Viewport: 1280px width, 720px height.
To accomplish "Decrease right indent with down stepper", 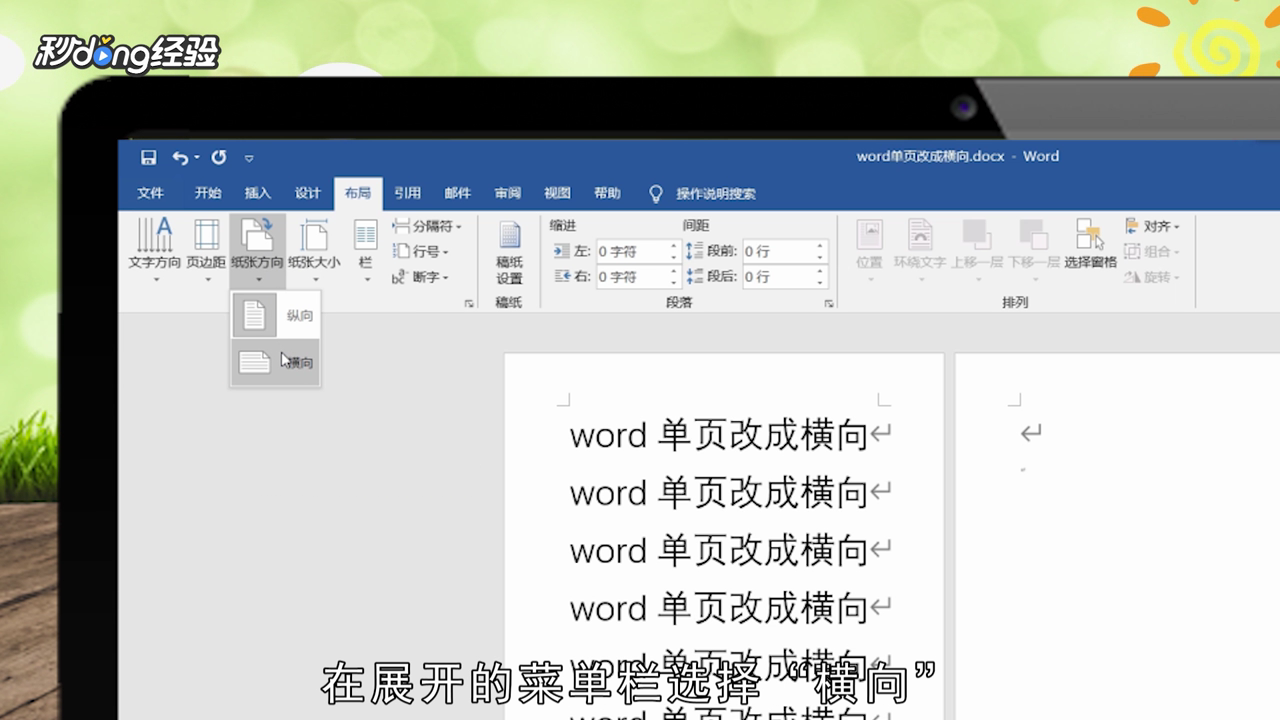I will 674,283.
